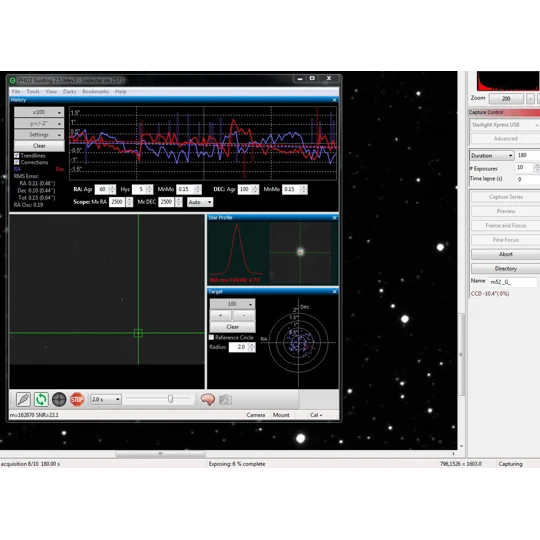Click the CCD -10.4° temperature readout
This screenshot has width=540, height=540.
(490, 294)
